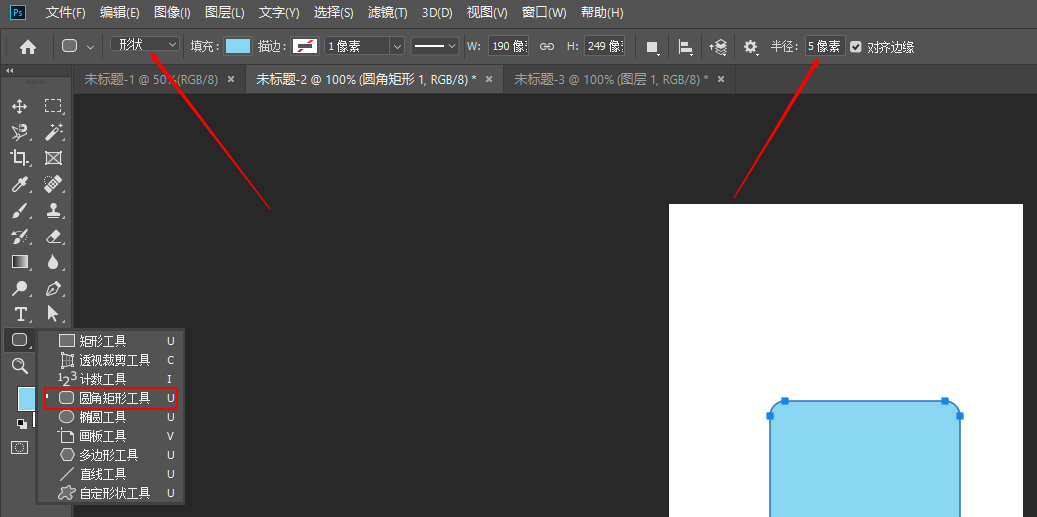
Task: Select the Horizontal Type tool
Action: (x=20, y=314)
